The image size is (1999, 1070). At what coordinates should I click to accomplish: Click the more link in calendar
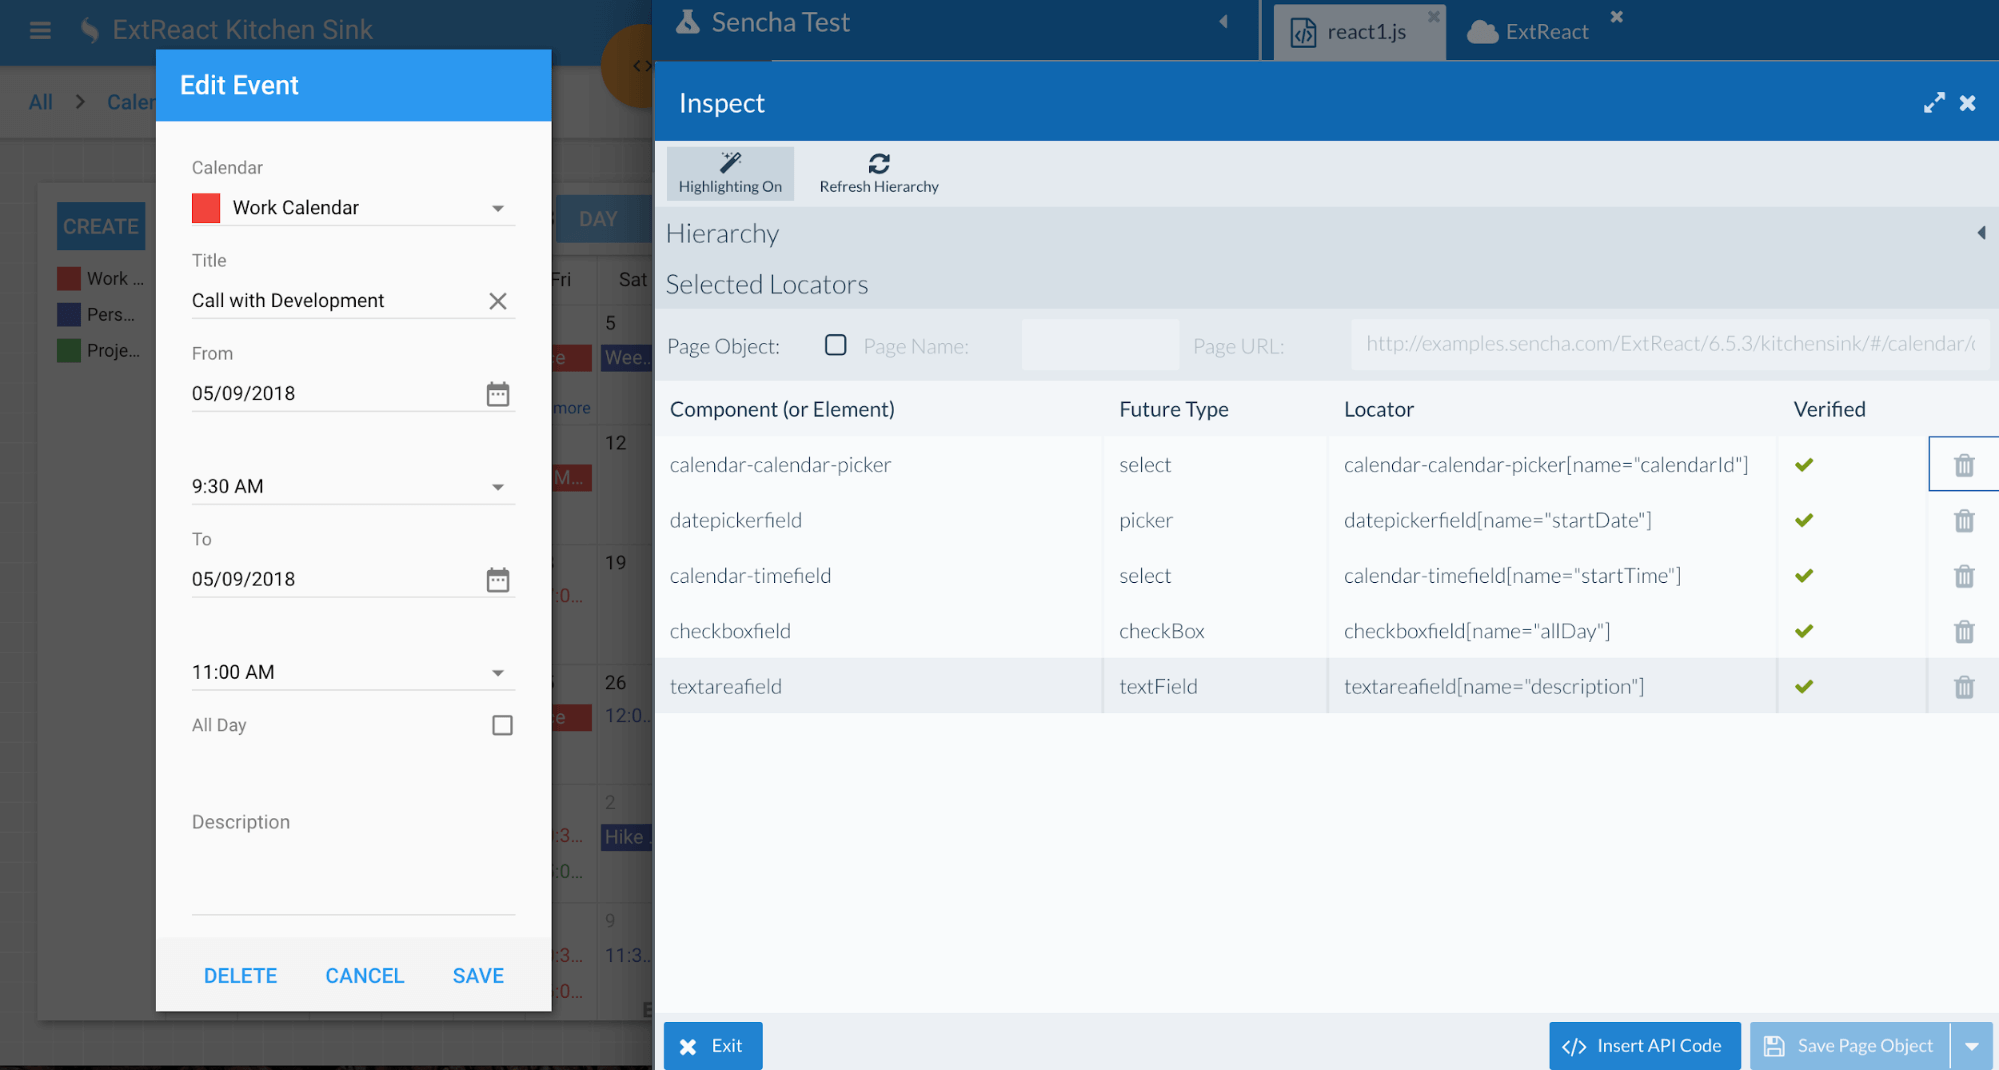(573, 408)
